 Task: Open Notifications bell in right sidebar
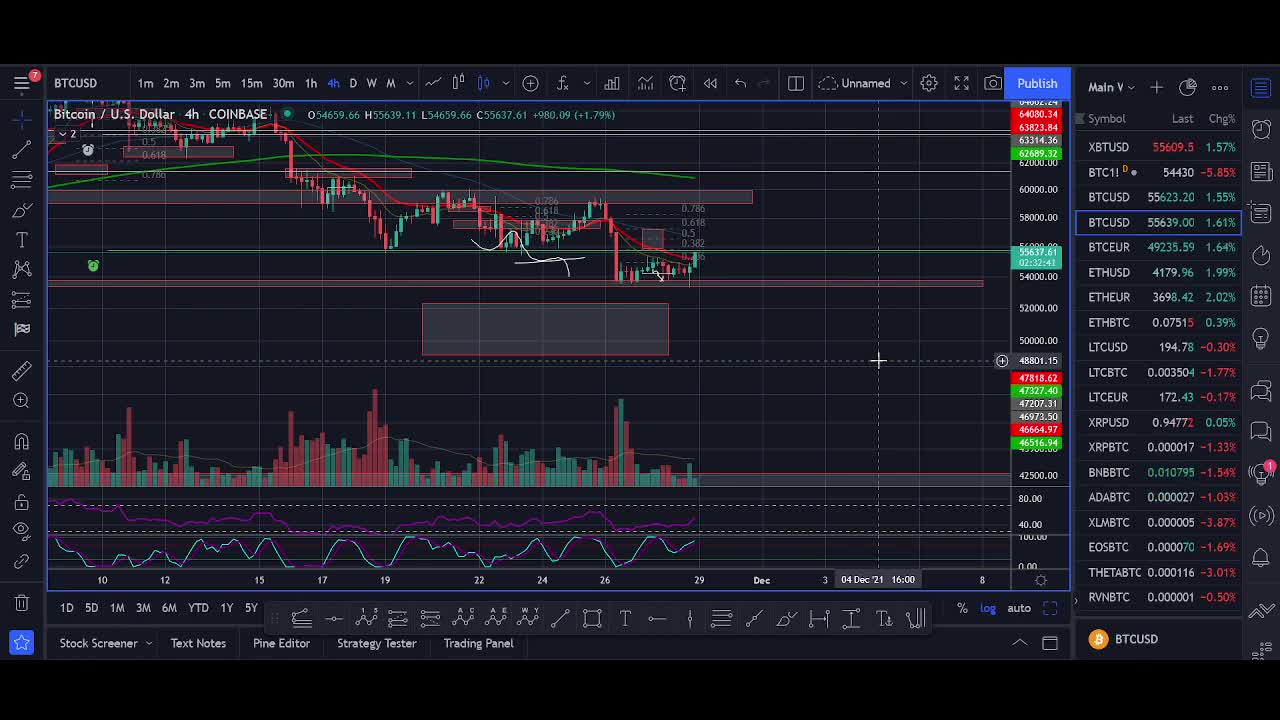1261,557
